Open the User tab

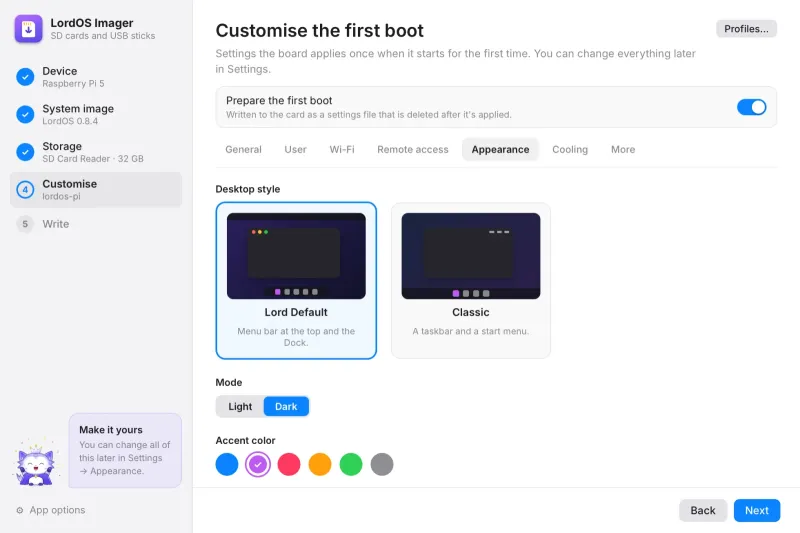(x=295, y=149)
